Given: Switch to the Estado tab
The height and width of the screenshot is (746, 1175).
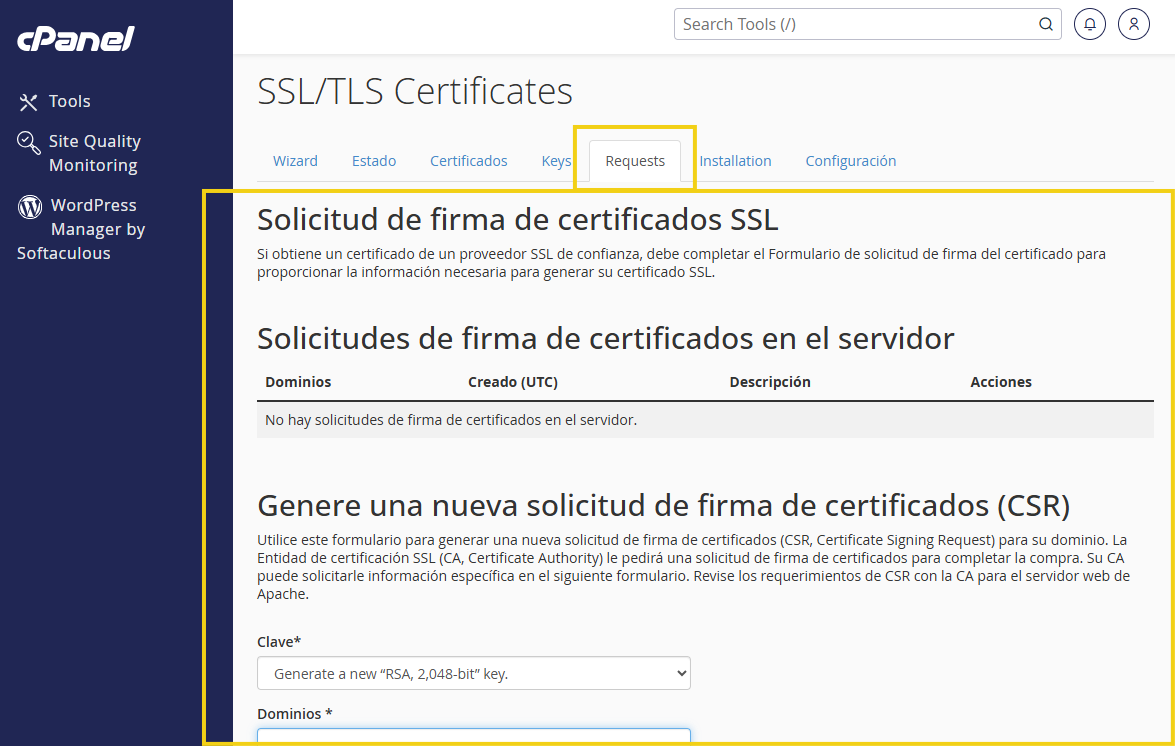Looking at the screenshot, I should [x=374, y=161].
